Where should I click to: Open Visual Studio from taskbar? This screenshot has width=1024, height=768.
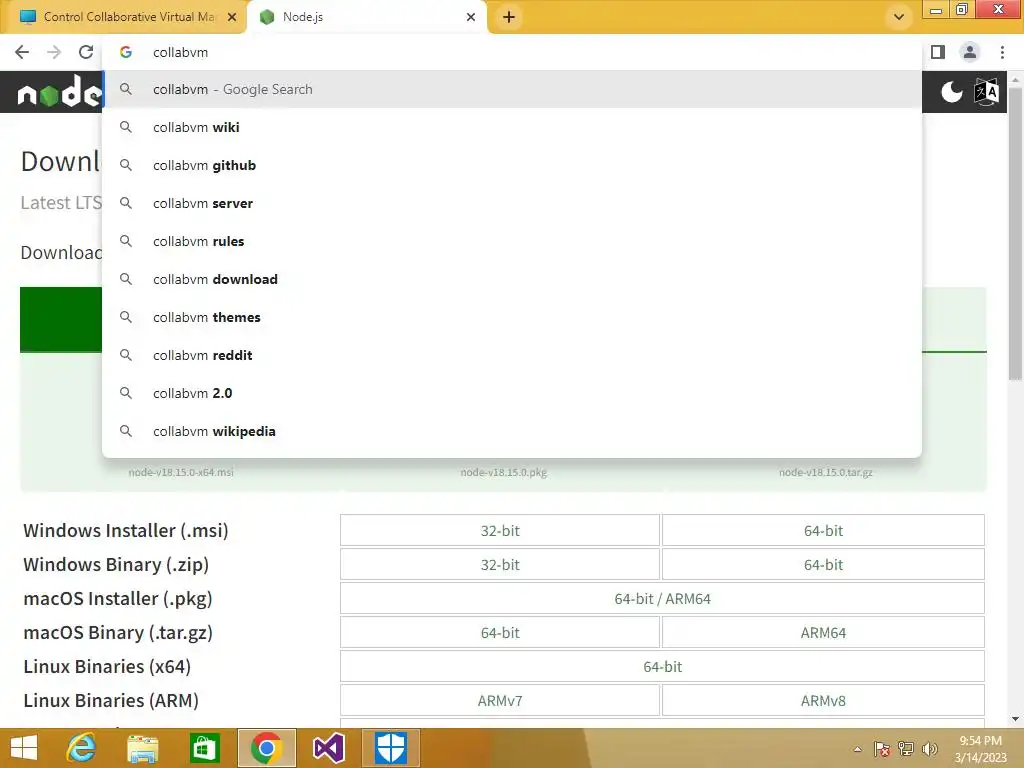click(x=328, y=748)
